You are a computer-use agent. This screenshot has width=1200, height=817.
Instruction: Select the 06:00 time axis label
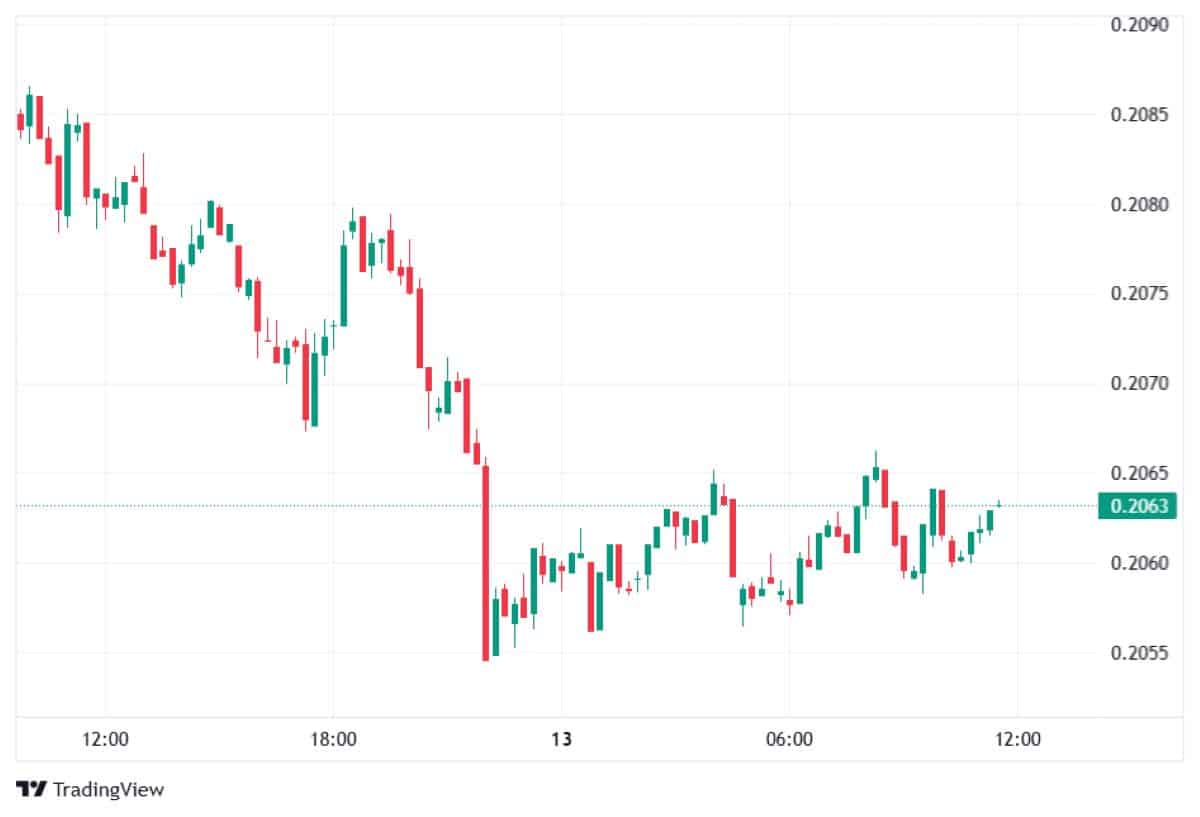788,740
